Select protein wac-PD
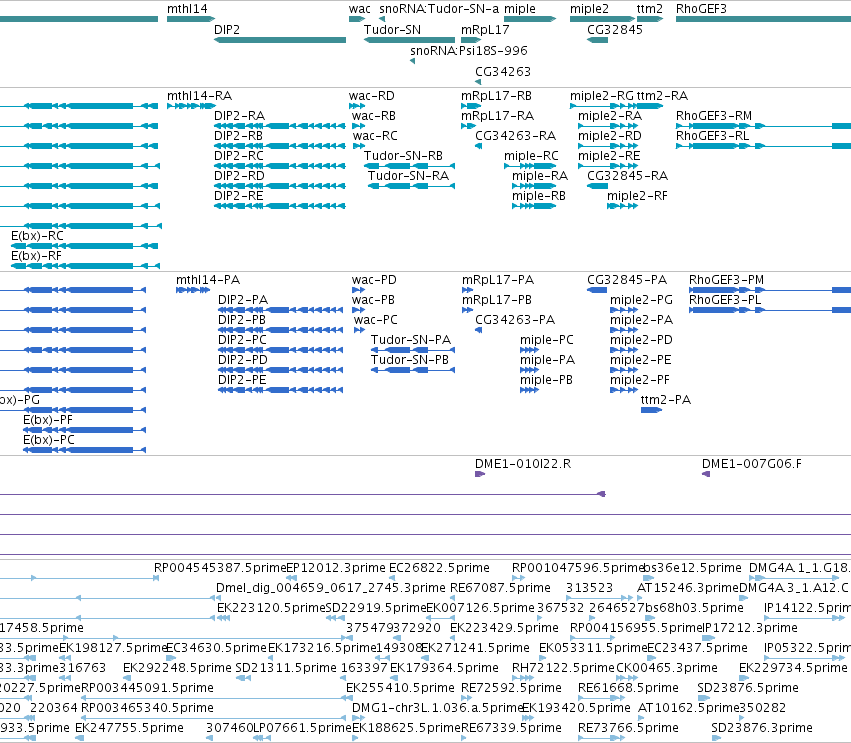 [x=374, y=280]
